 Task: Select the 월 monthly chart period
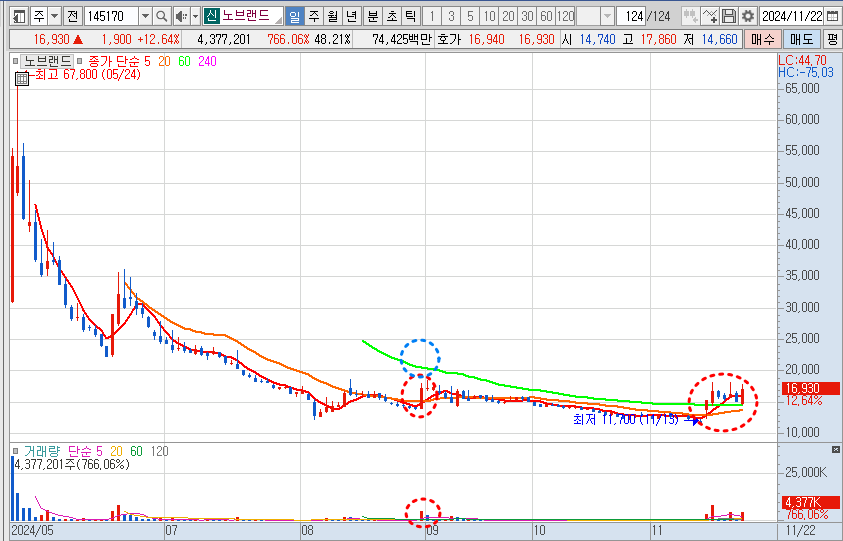(x=333, y=16)
